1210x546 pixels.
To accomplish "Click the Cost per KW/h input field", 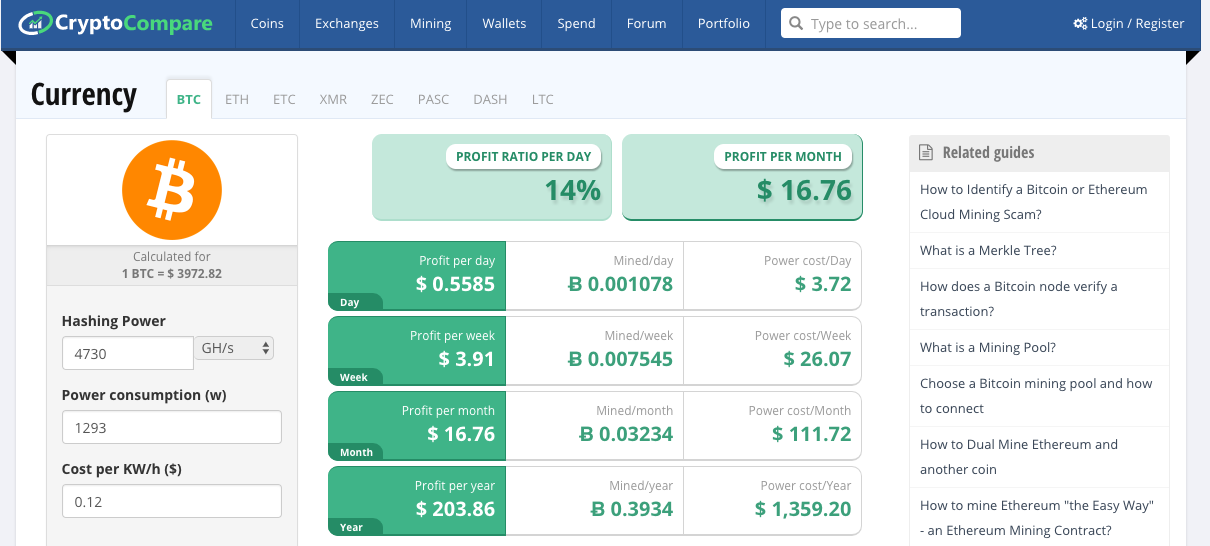I will coord(172,501).
